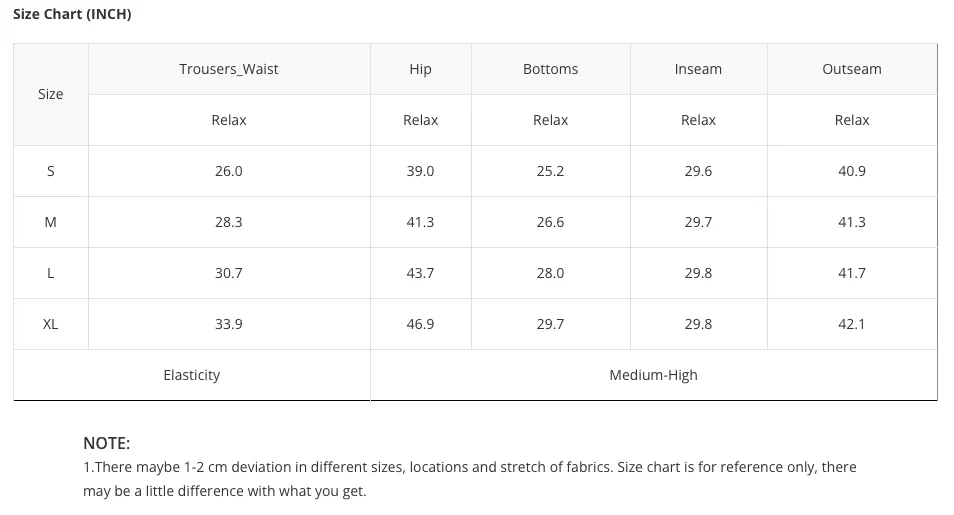This screenshot has width=954, height=515.
Task: Click the Bottoms column header
Action: tap(551, 69)
